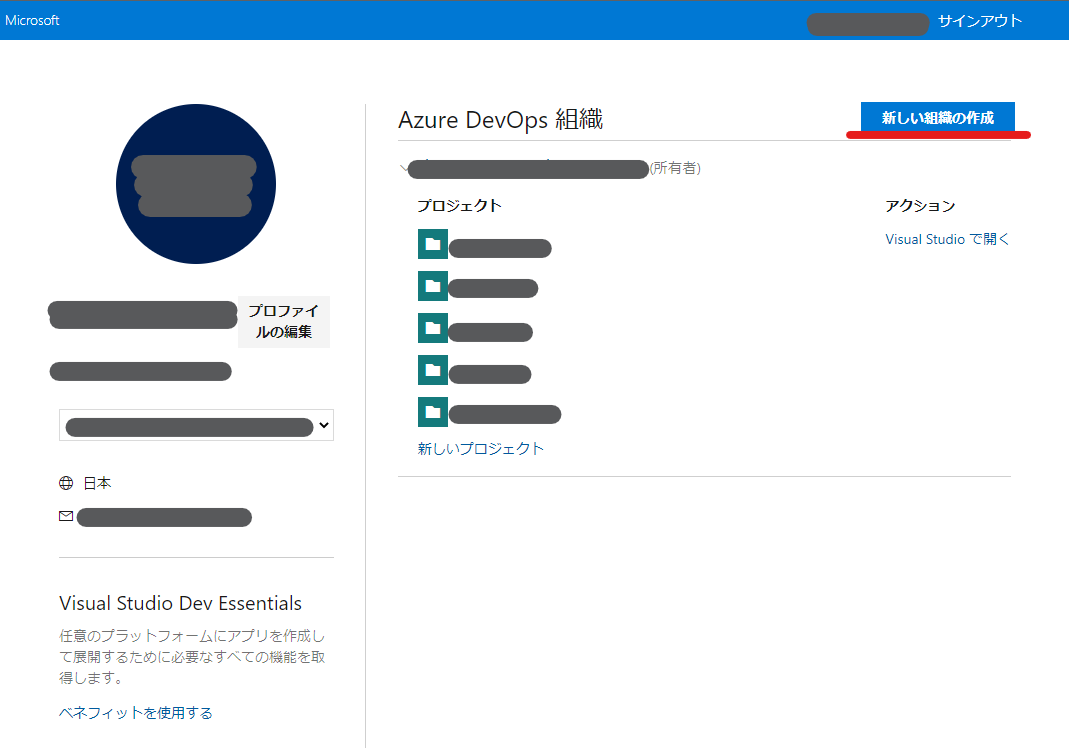Click the first project's folder icon

tap(432, 244)
